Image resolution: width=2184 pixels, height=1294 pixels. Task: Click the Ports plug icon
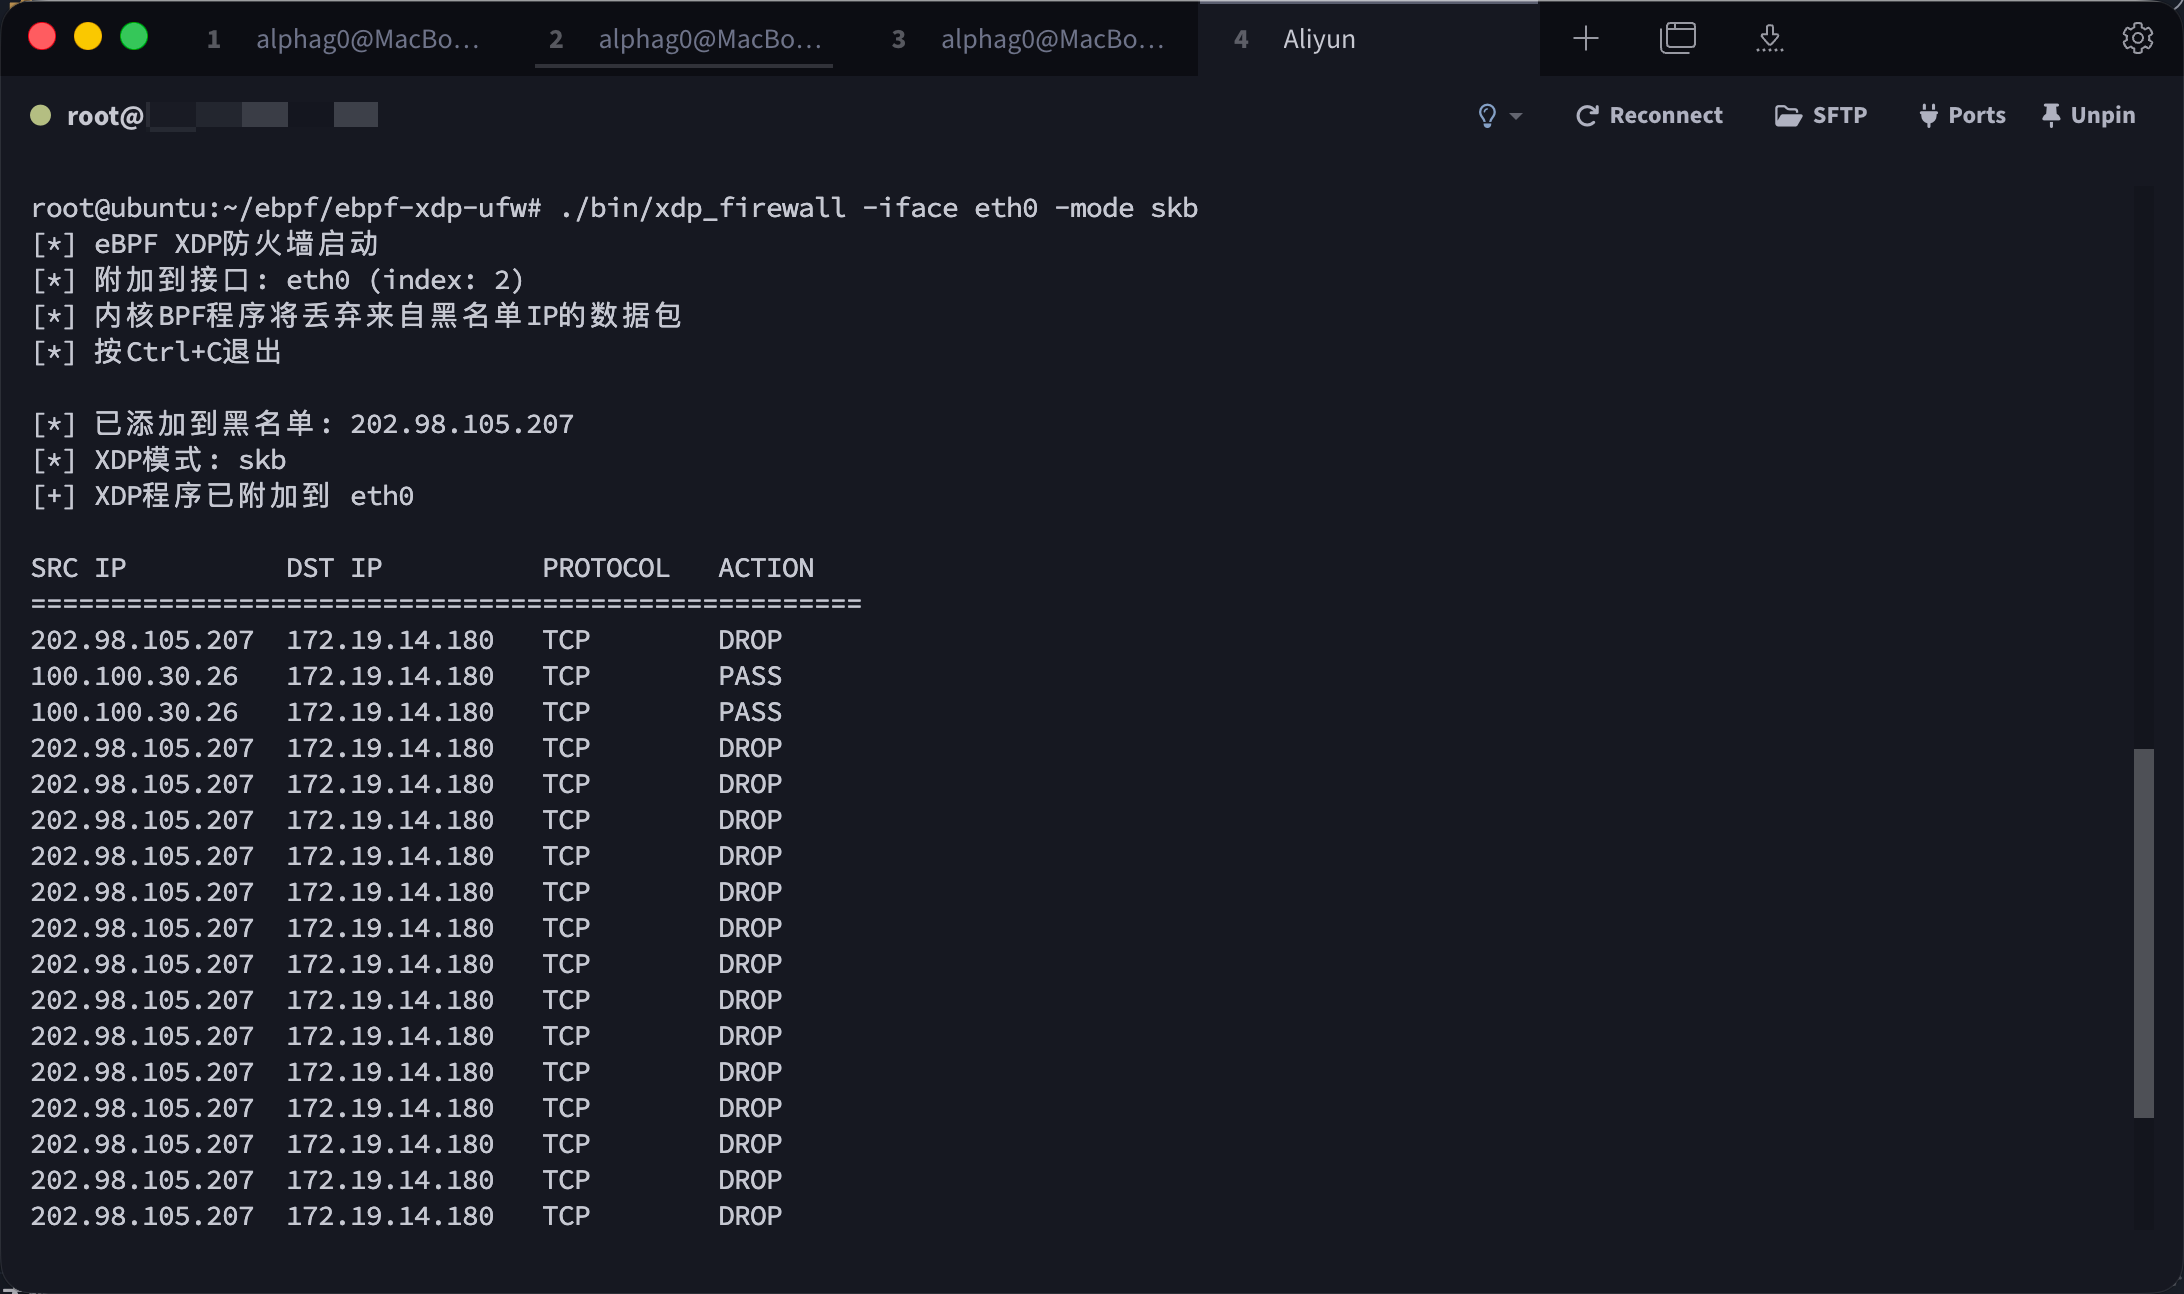pyautogui.click(x=1928, y=116)
